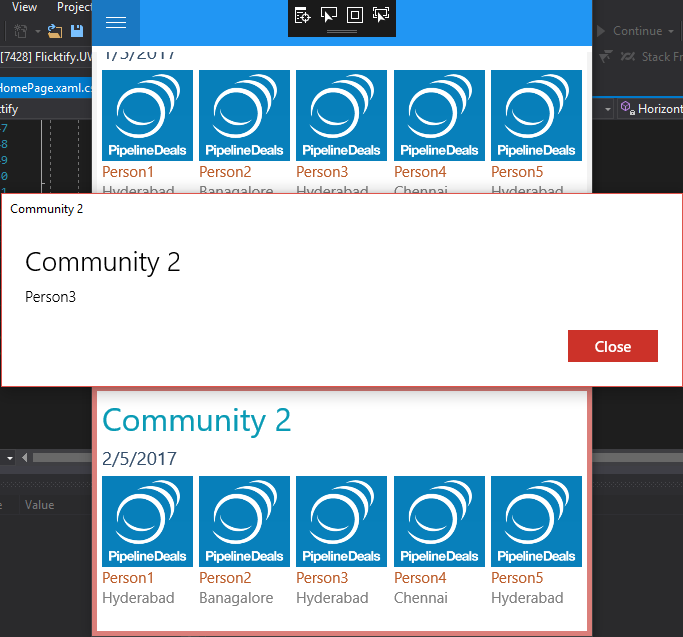Click the thread switch icon near Stack Frame
683x637 pixels.
click(627, 57)
